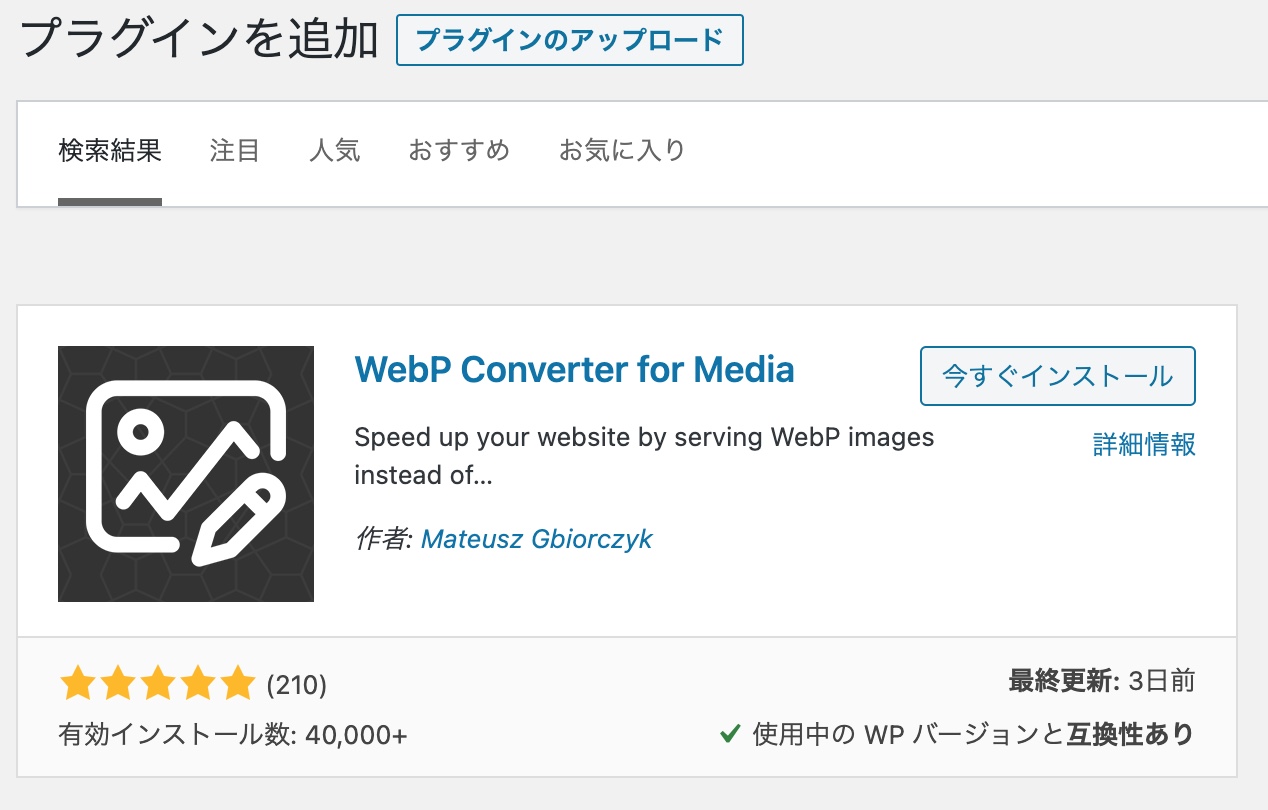View the お気に入り tab
The width and height of the screenshot is (1268, 810).
point(621,150)
